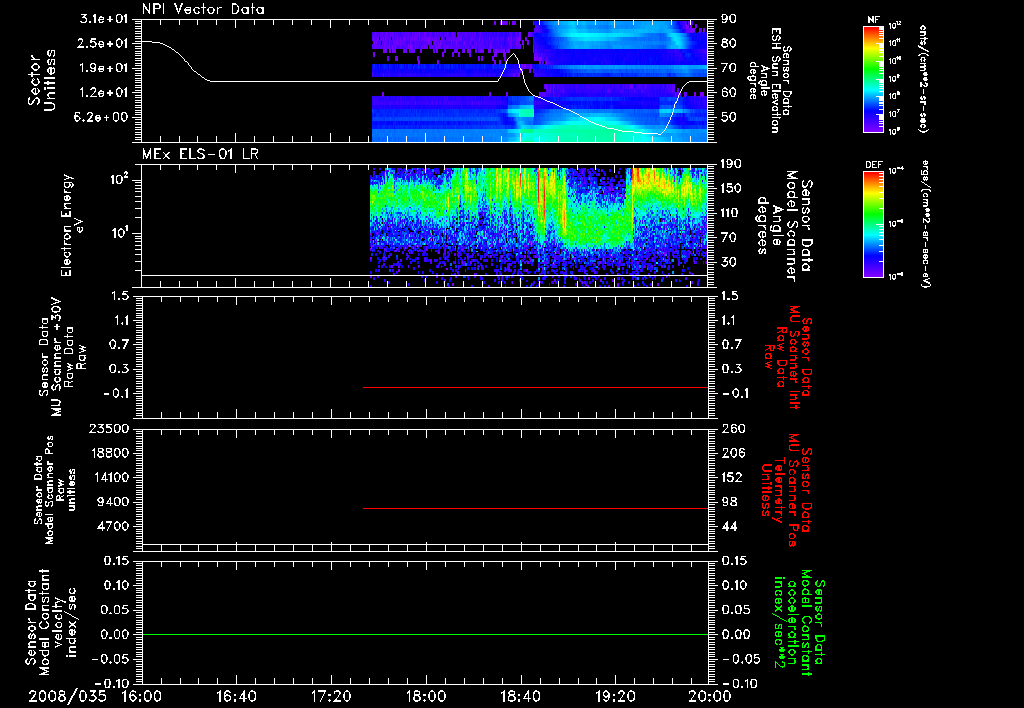Viewport: 1024px width, 708px height.
Task: Click the 'NPI Vector Data' panel title
Action: [203, 9]
